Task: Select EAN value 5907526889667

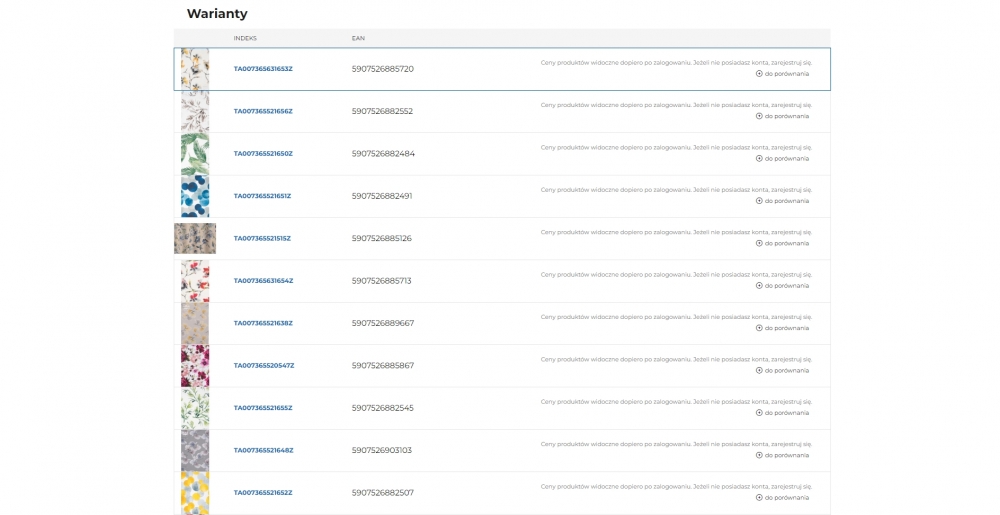Action: [x=383, y=323]
